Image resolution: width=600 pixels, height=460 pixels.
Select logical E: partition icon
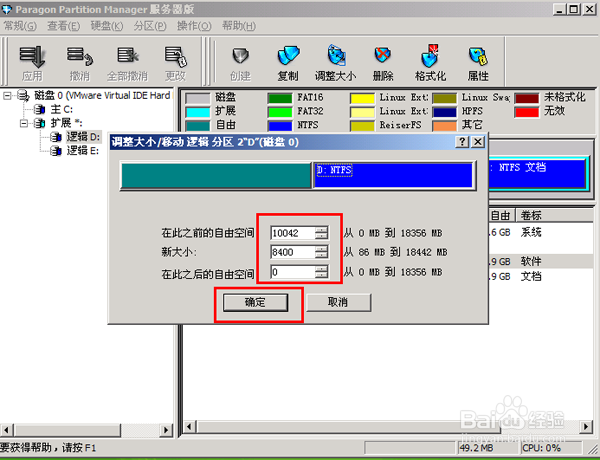point(55,151)
